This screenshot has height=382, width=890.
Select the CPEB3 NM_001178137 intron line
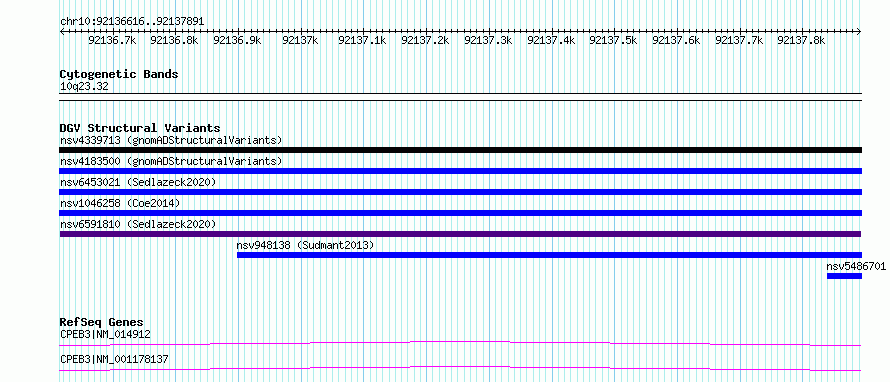[x=460, y=368]
